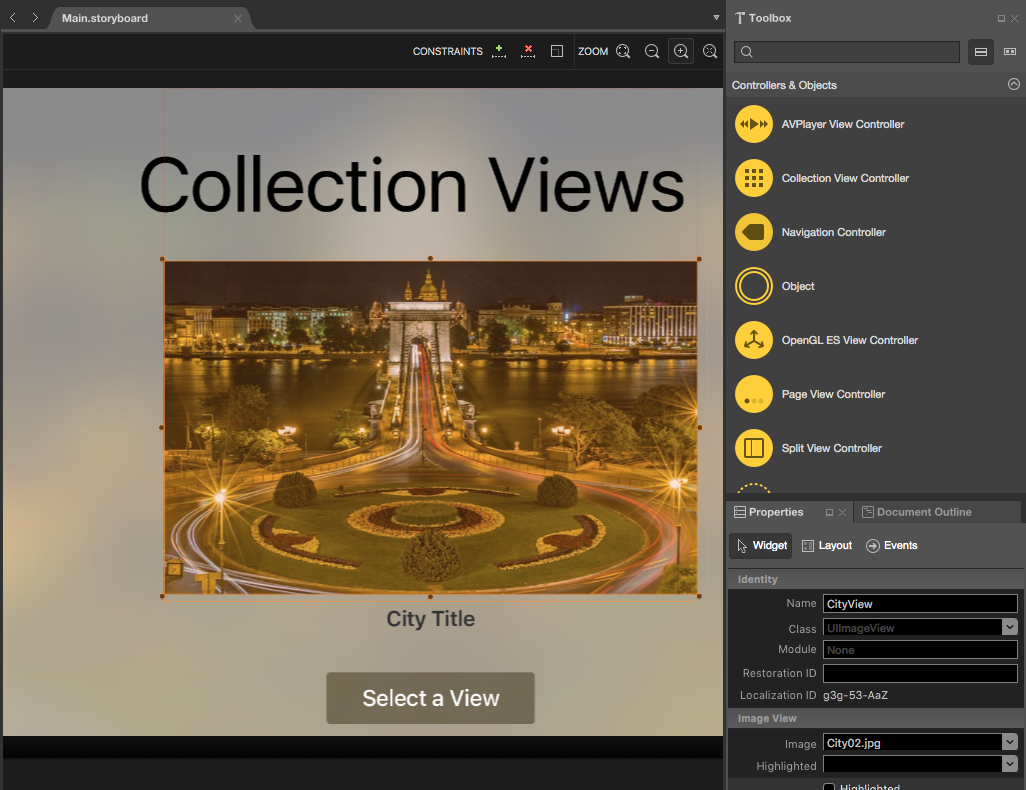The image size is (1026, 790).
Task: Enable the Highlighted checkbox
Action: click(829, 787)
